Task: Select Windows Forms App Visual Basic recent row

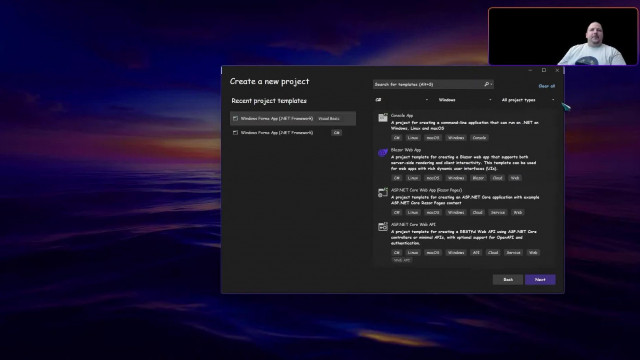Action: click(x=293, y=118)
